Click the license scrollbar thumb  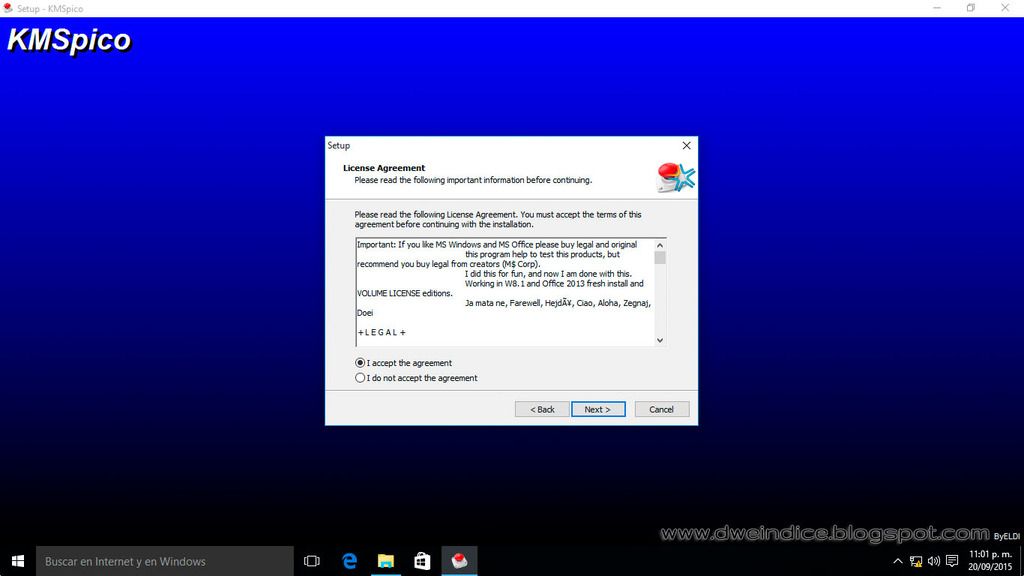660,257
